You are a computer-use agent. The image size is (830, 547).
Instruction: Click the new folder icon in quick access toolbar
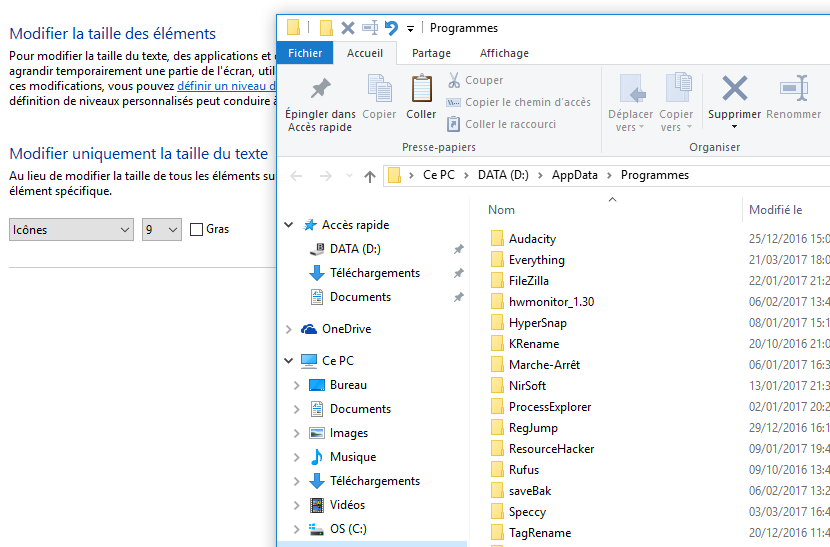[326, 28]
